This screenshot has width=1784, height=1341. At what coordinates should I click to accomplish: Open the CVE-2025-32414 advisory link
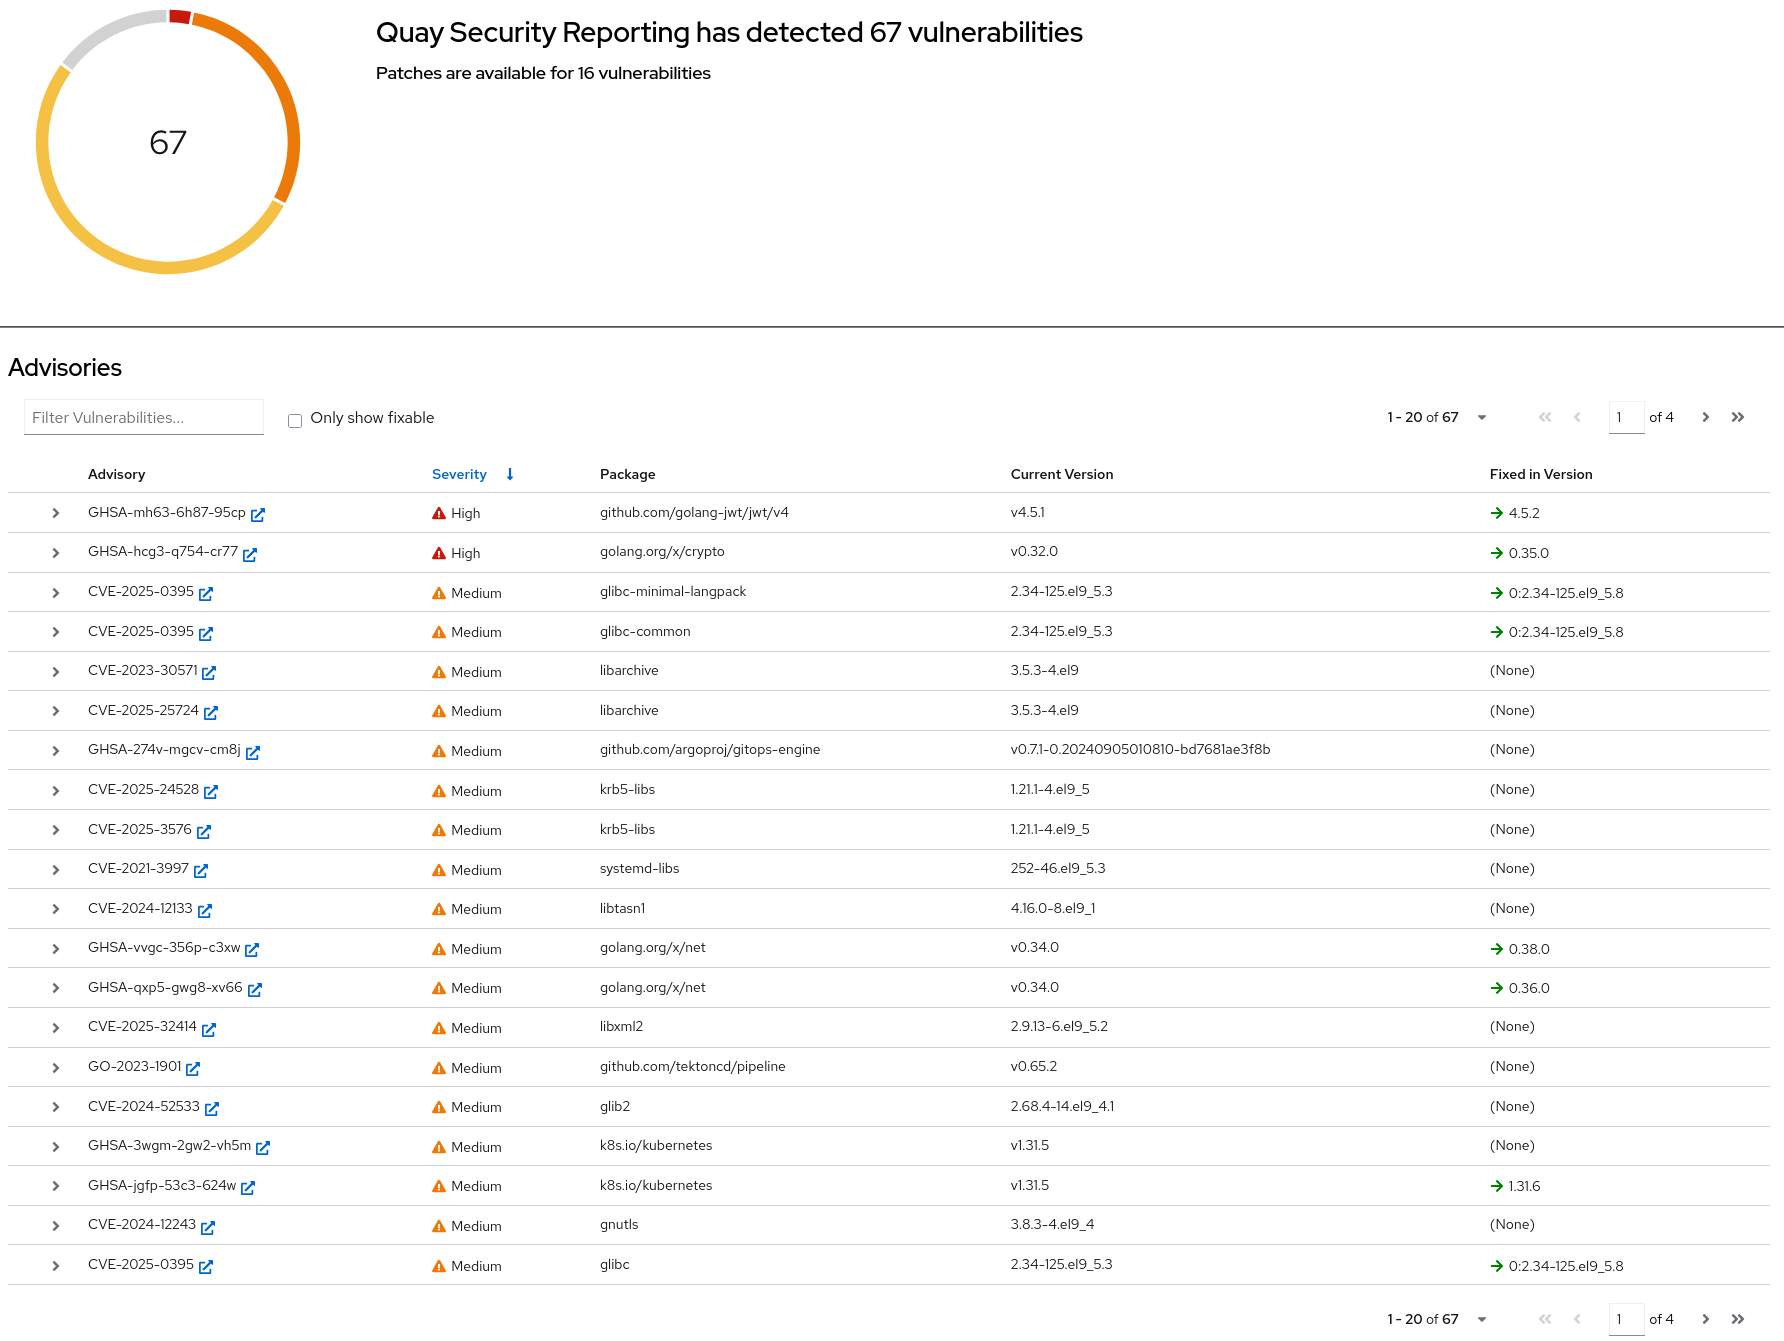[142, 1027]
